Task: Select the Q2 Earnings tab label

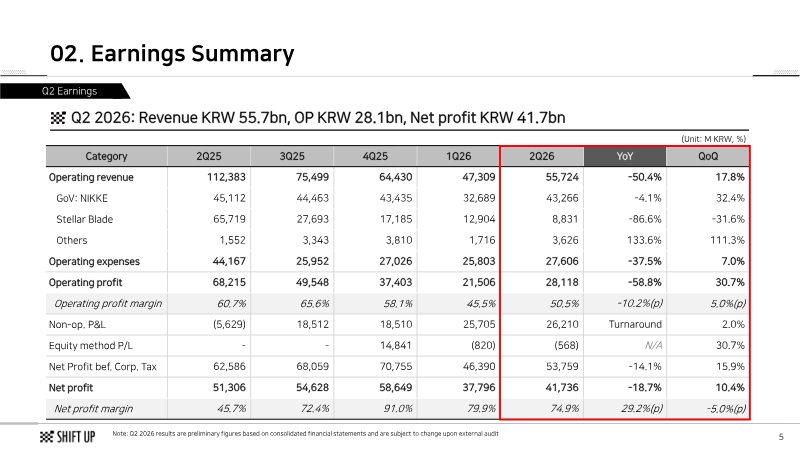Action: tap(69, 91)
